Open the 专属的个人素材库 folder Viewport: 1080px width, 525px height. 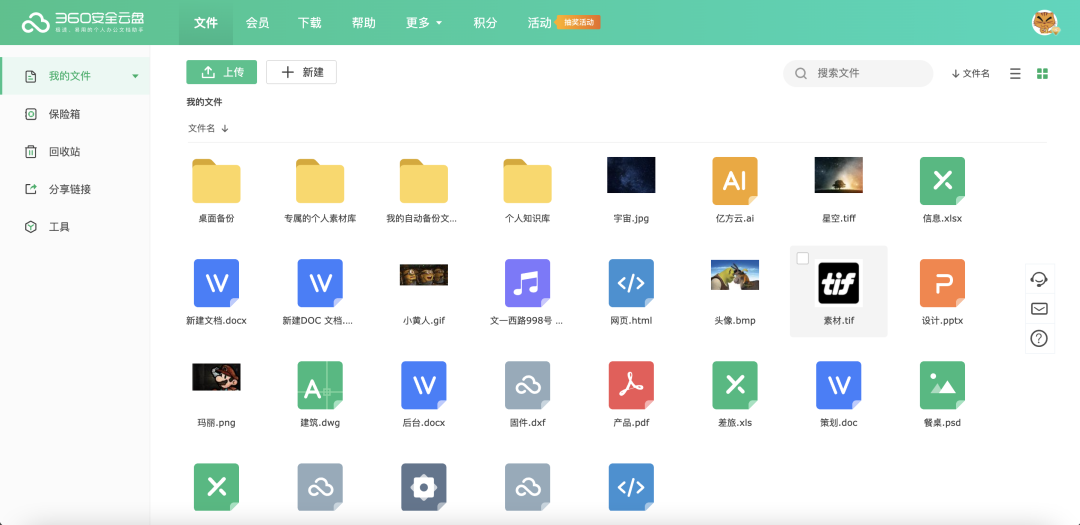(x=320, y=181)
